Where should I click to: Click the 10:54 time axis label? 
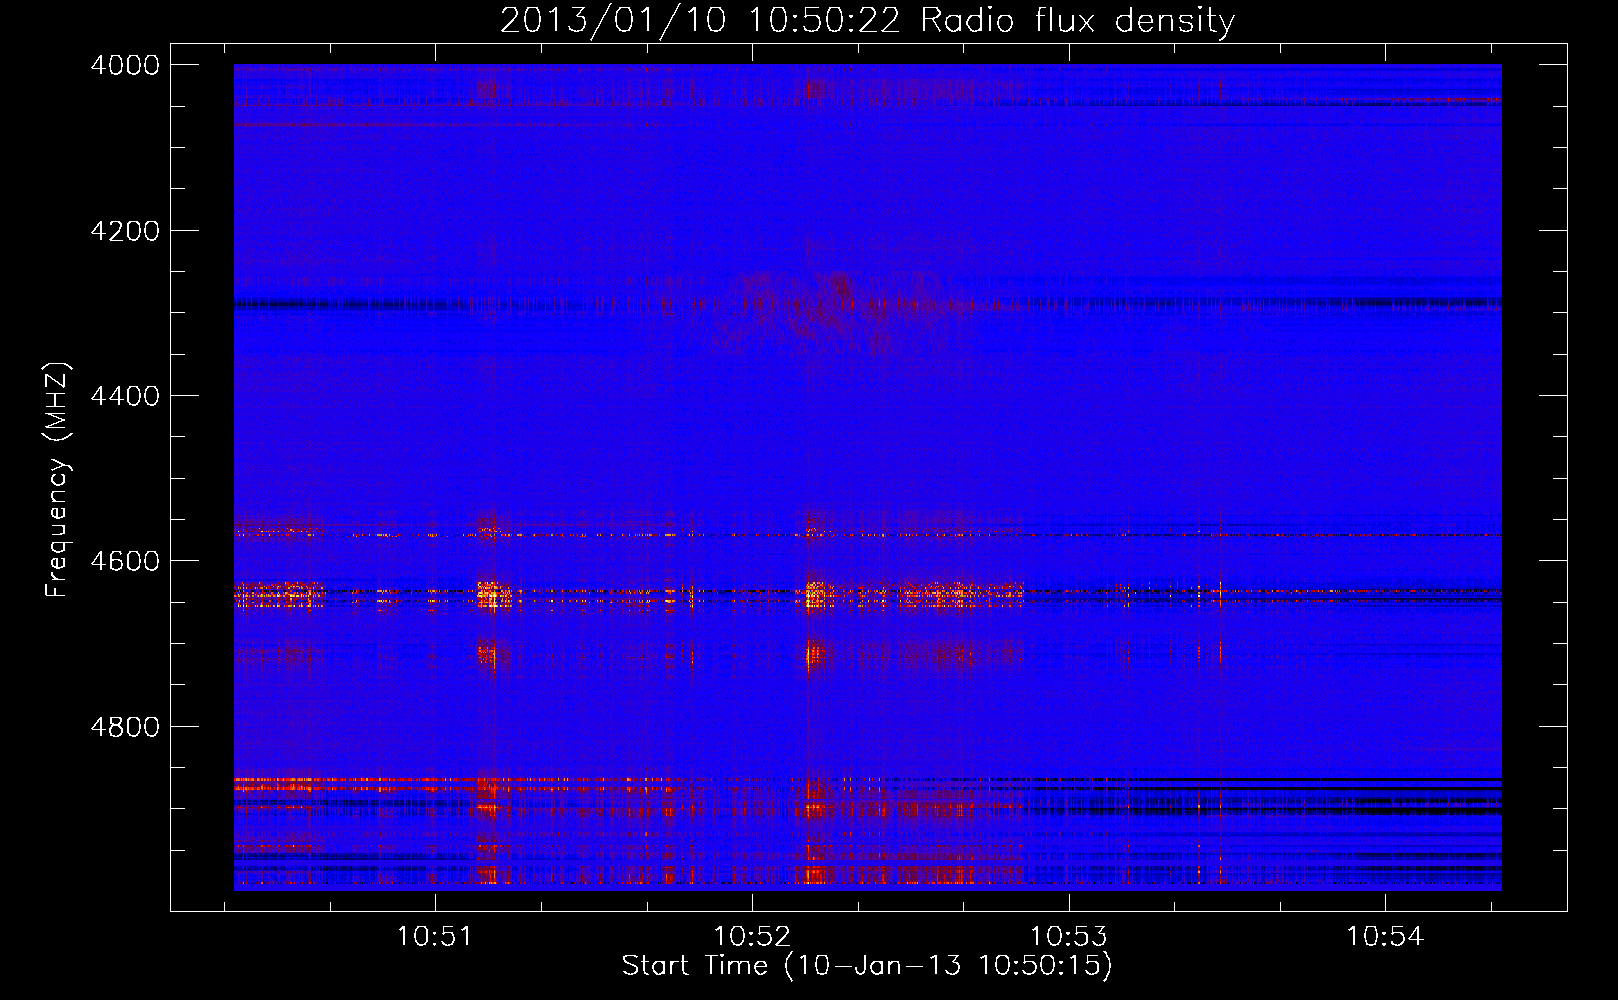coord(1385,937)
